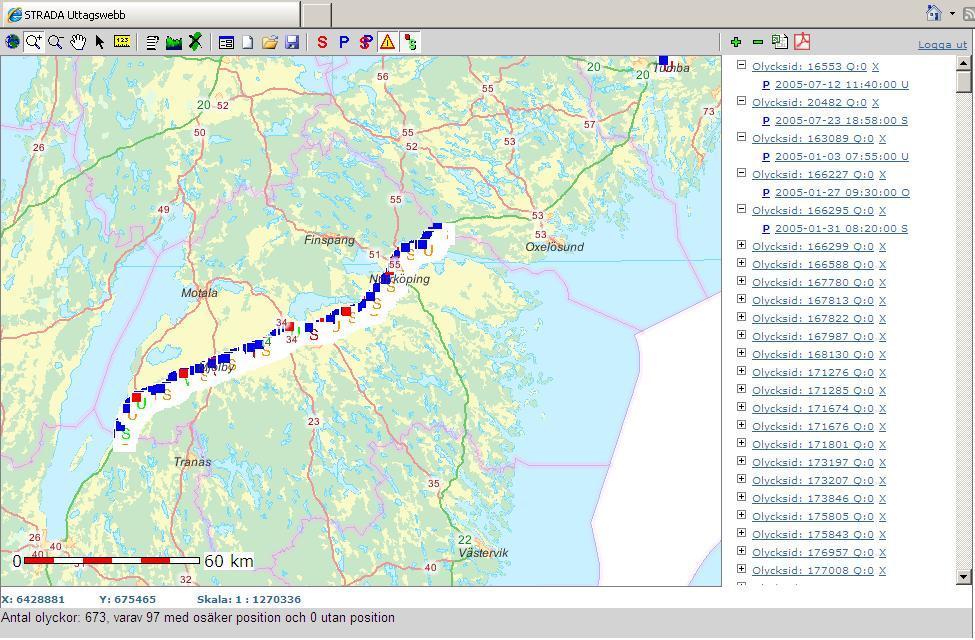Click the red S toolbar icon
The width and height of the screenshot is (975, 640).
tap(321, 42)
